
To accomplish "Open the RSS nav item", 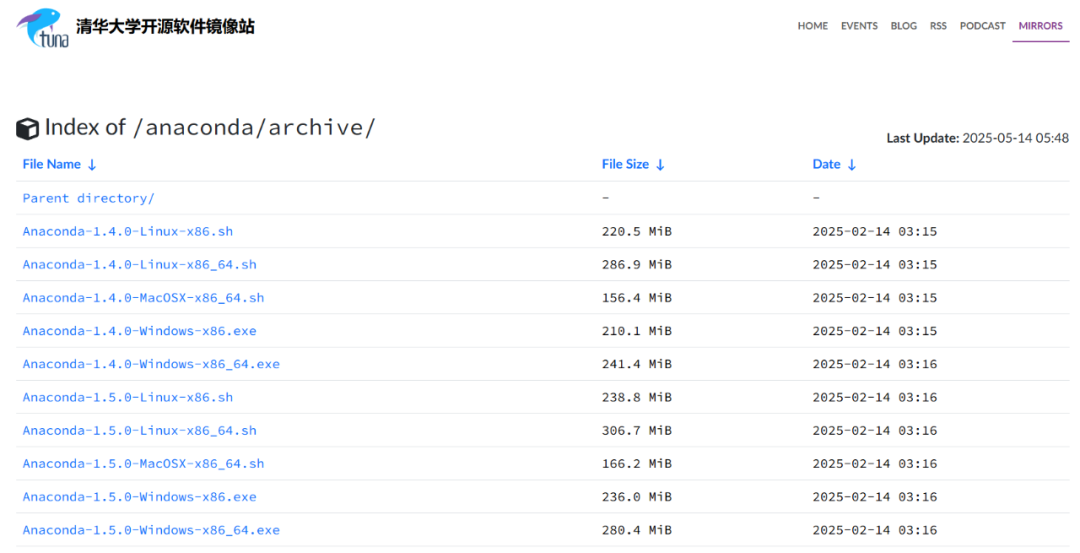I will coord(938,25).
